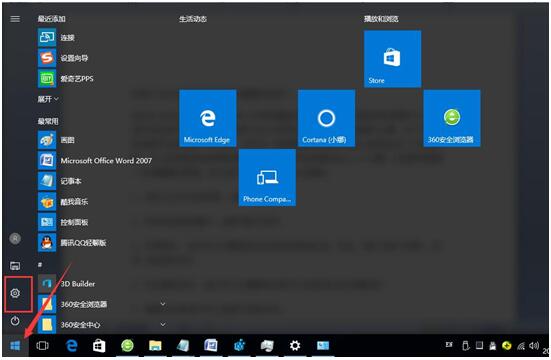
Task: Click the USB safely remove tray icon
Action: click(466, 346)
